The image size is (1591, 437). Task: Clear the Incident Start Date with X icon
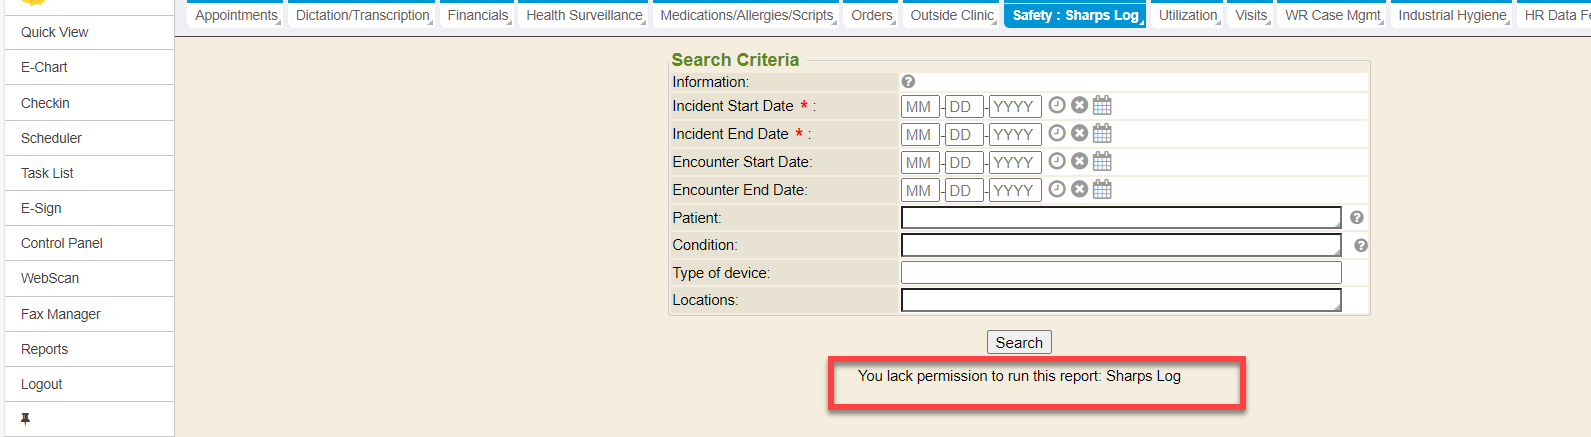1079,105
